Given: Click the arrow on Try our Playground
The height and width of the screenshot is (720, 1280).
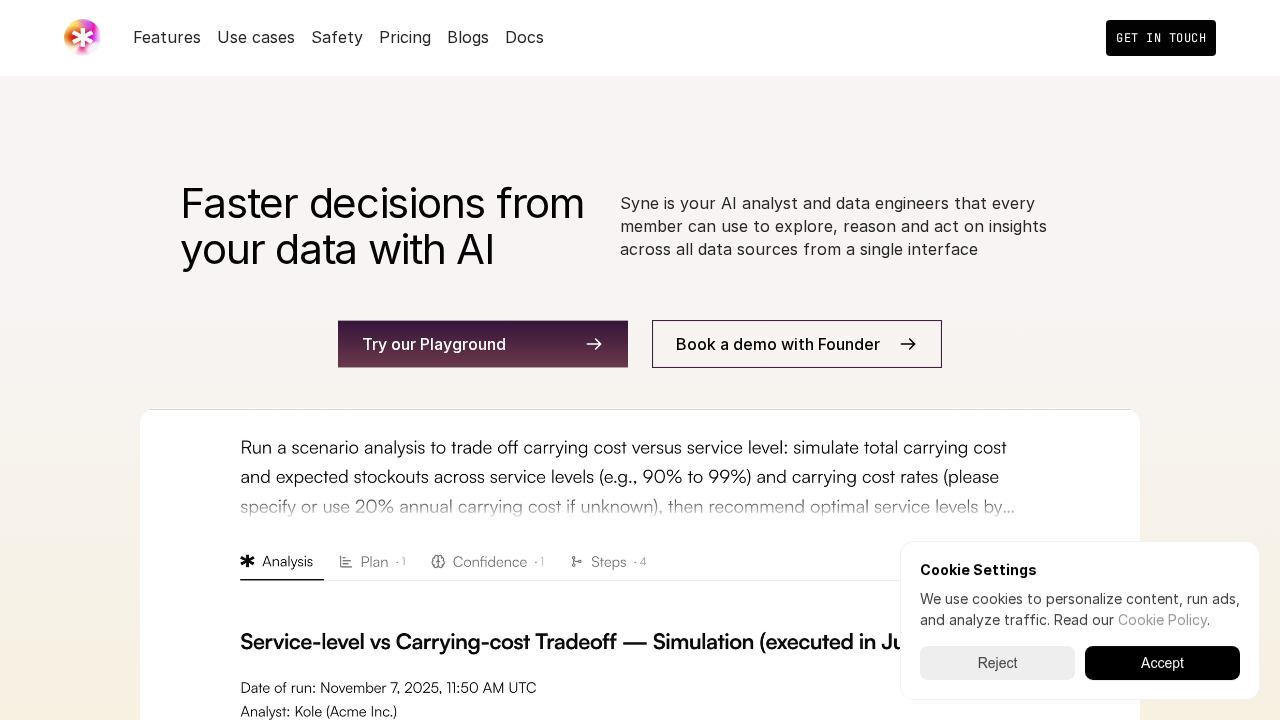Looking at the screenshot, I should pos(594,344).
